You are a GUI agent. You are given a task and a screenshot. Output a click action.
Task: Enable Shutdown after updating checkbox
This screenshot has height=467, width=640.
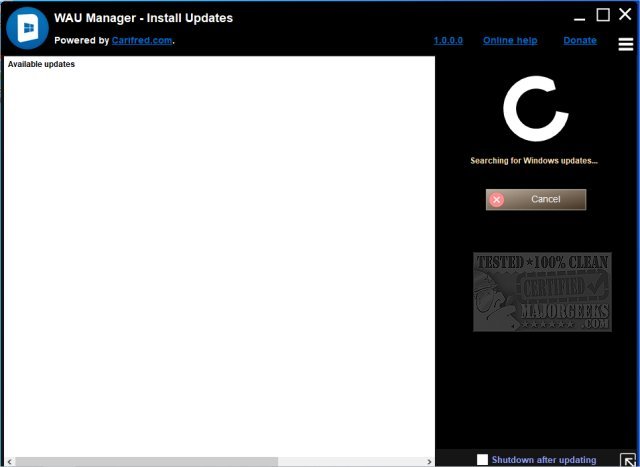pyautogui.click(x=482, y=460)
